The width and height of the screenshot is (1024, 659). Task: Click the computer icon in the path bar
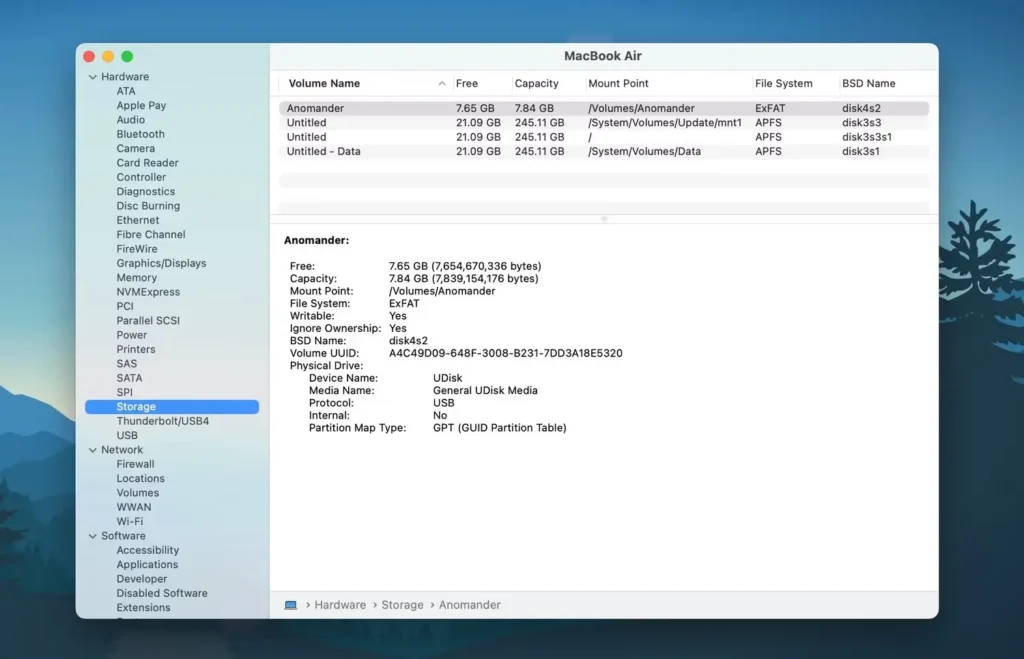pos(291,605)
